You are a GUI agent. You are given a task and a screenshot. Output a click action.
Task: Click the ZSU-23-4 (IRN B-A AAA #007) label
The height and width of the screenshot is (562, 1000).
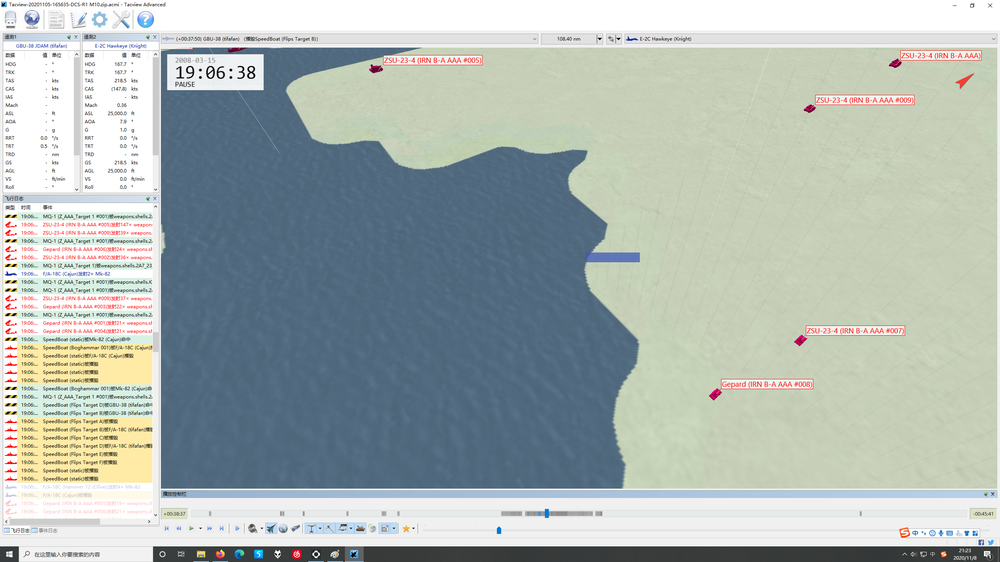pos(855,330)
